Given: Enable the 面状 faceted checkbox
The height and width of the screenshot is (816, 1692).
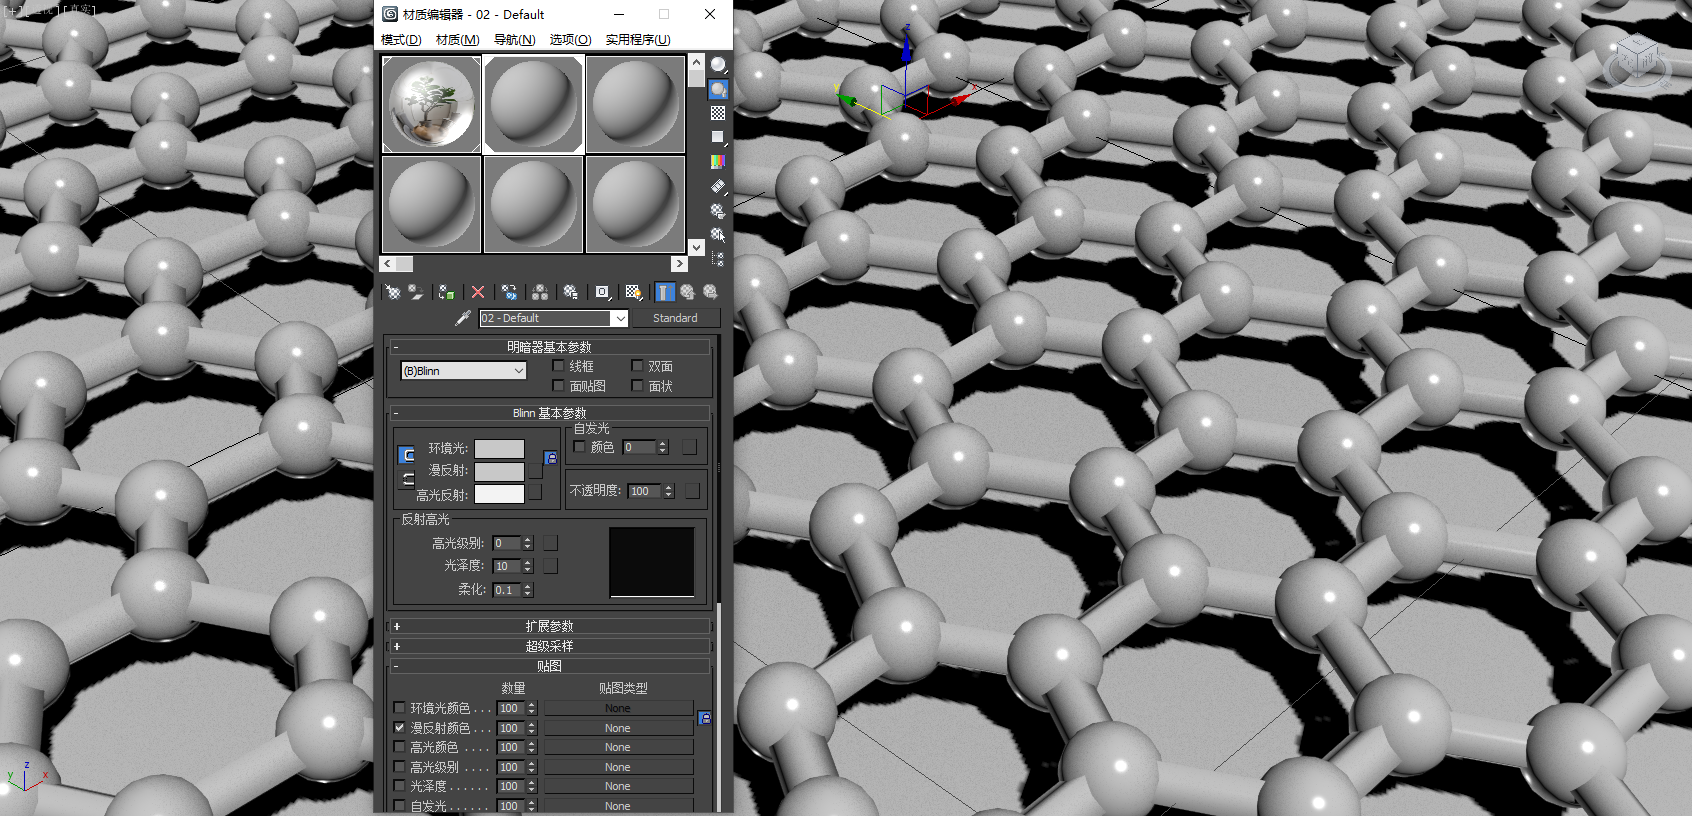Looking at the screenshot, I should (637, 386).
